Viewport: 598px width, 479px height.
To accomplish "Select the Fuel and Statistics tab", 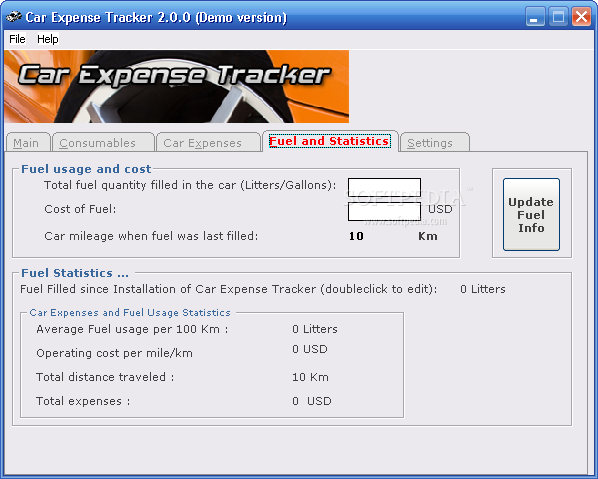I will 330,141.
